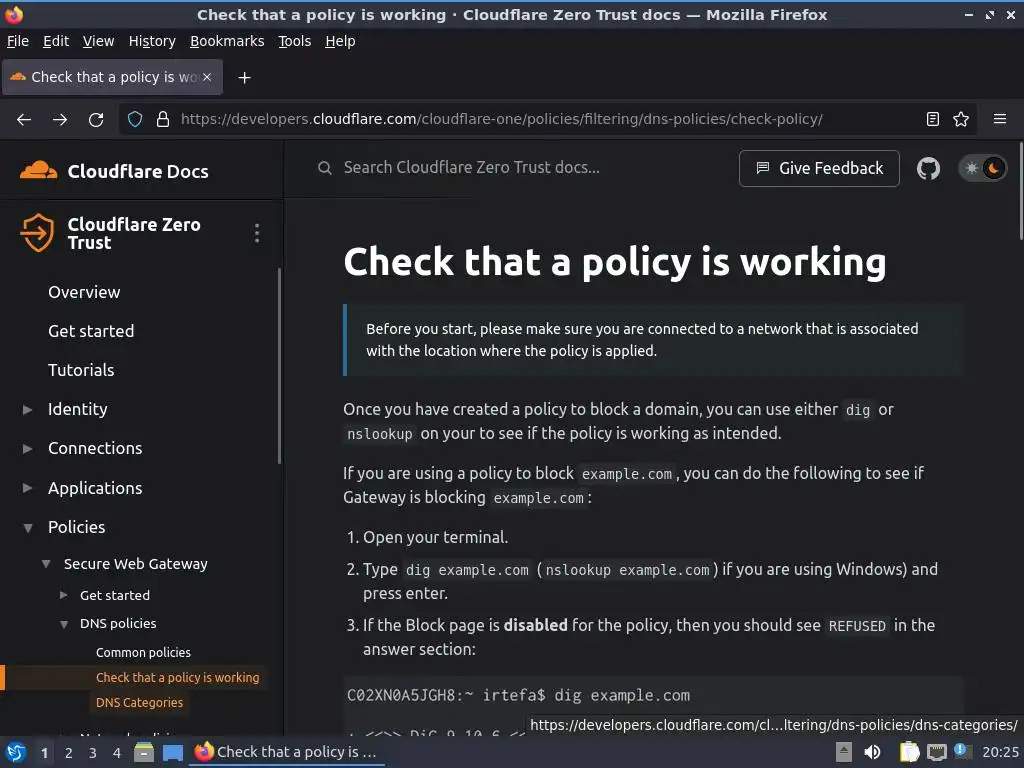Image resolution: width=1024 pixels, height=768 pixels.
Task: Open Common policies page
Action: (143, 652)
